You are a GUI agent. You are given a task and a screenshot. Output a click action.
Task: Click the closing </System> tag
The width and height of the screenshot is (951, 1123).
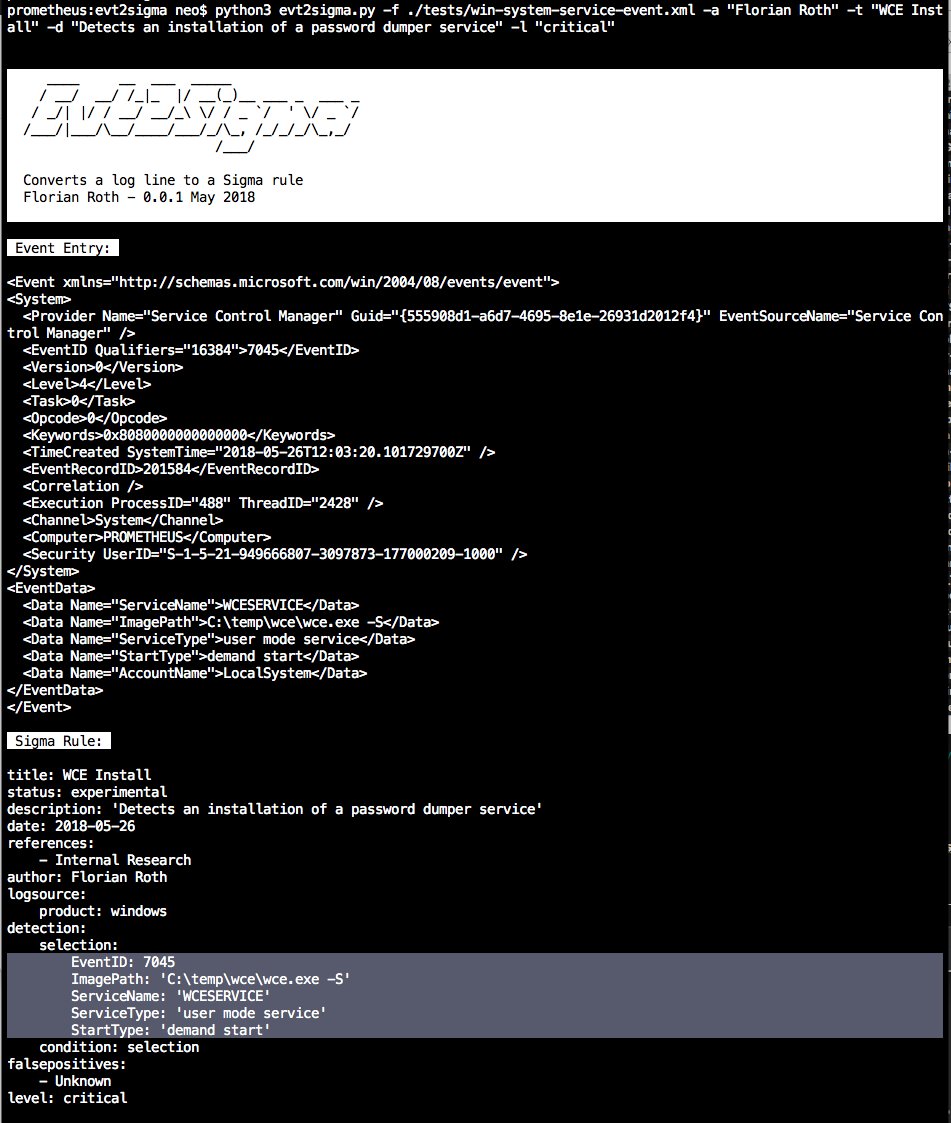[43, 571]
